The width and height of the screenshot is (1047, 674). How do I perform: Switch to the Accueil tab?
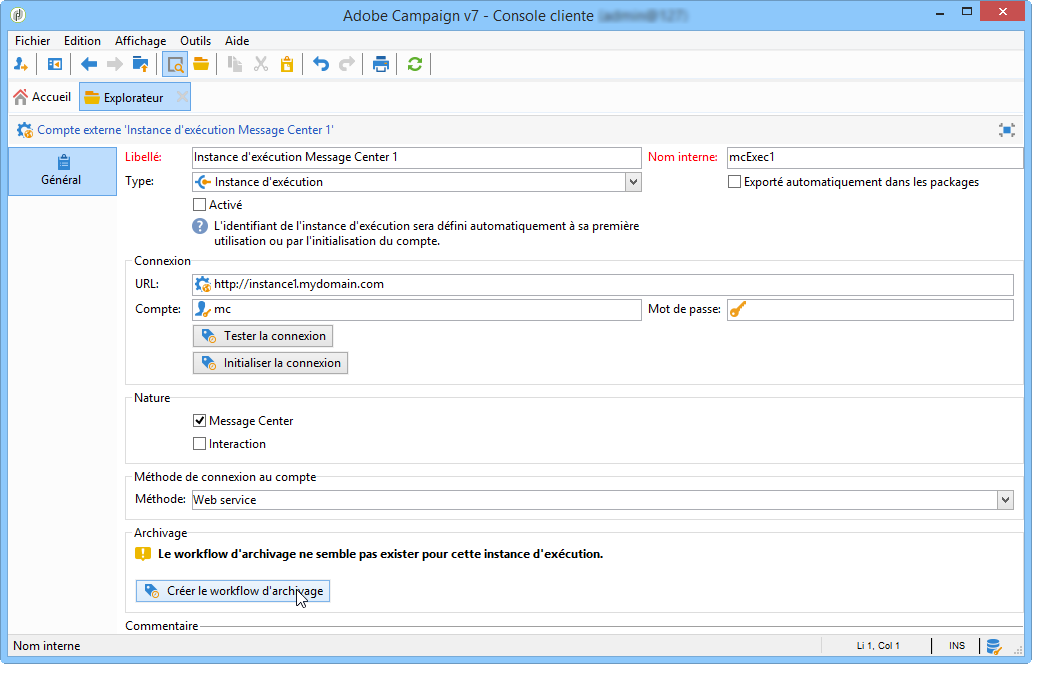[42, 98]
